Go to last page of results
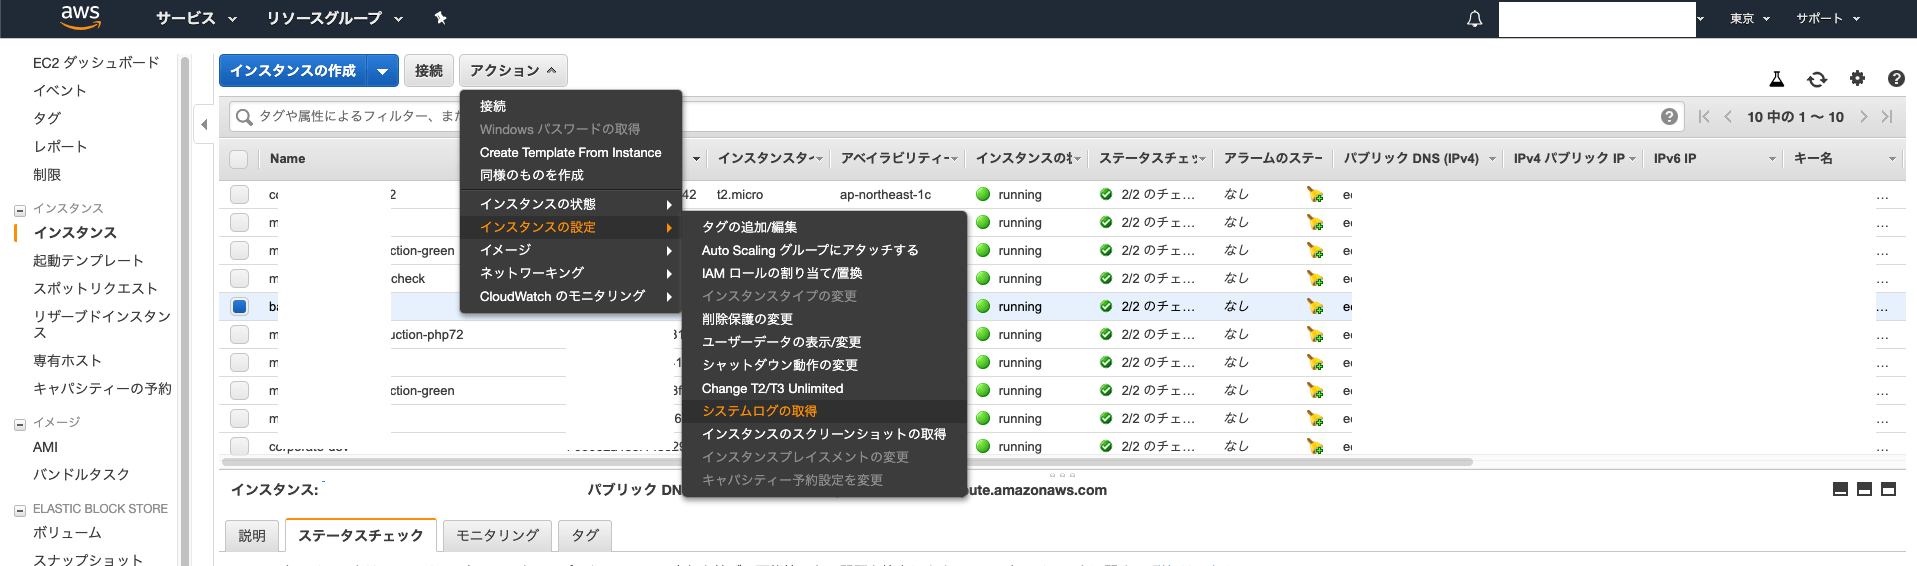Screen dimensions: 1917x566 1887,116
